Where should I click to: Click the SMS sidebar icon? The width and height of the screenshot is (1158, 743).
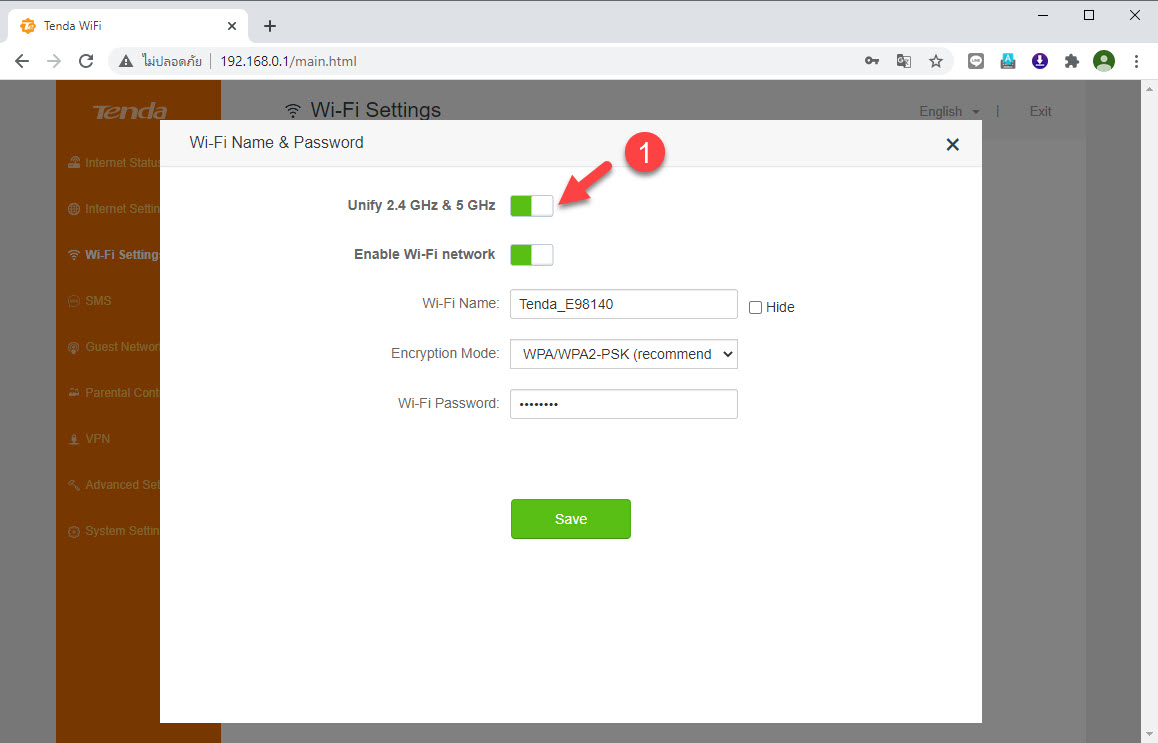point(74,301)
